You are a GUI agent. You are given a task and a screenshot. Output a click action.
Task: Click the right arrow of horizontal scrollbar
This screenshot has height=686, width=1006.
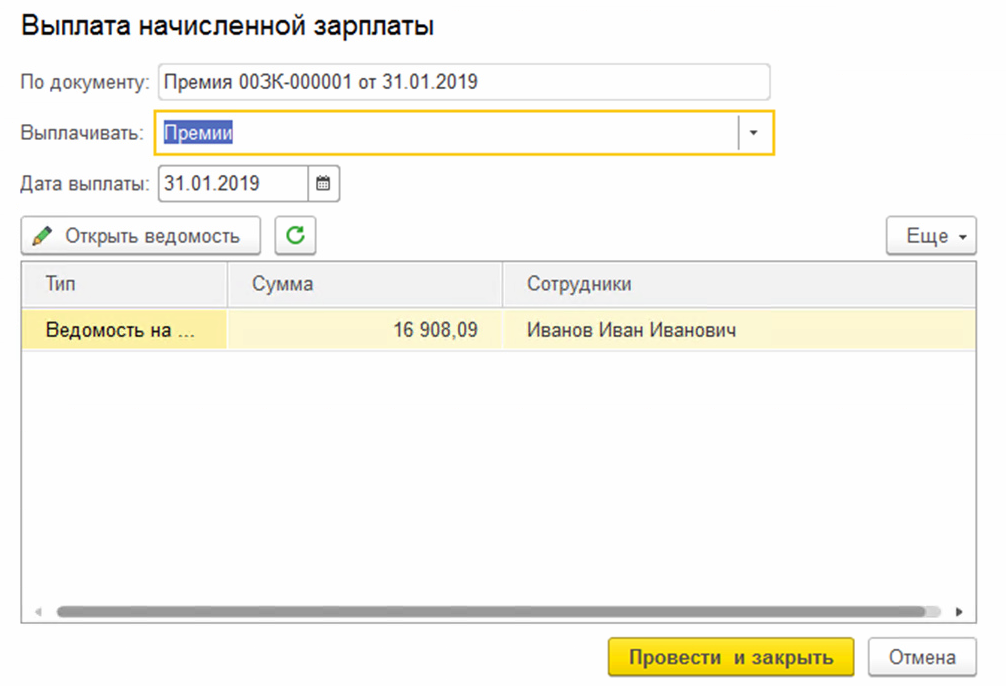pos(958,611)
